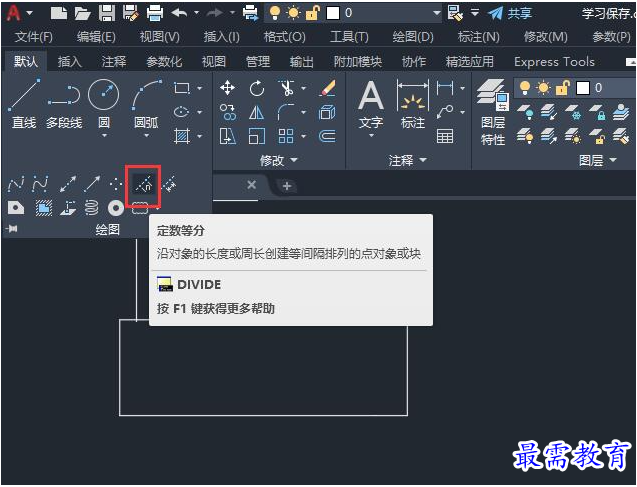Screen dimensions: 637x487
Task: Click the Plot printer icon
Action: 155,13
